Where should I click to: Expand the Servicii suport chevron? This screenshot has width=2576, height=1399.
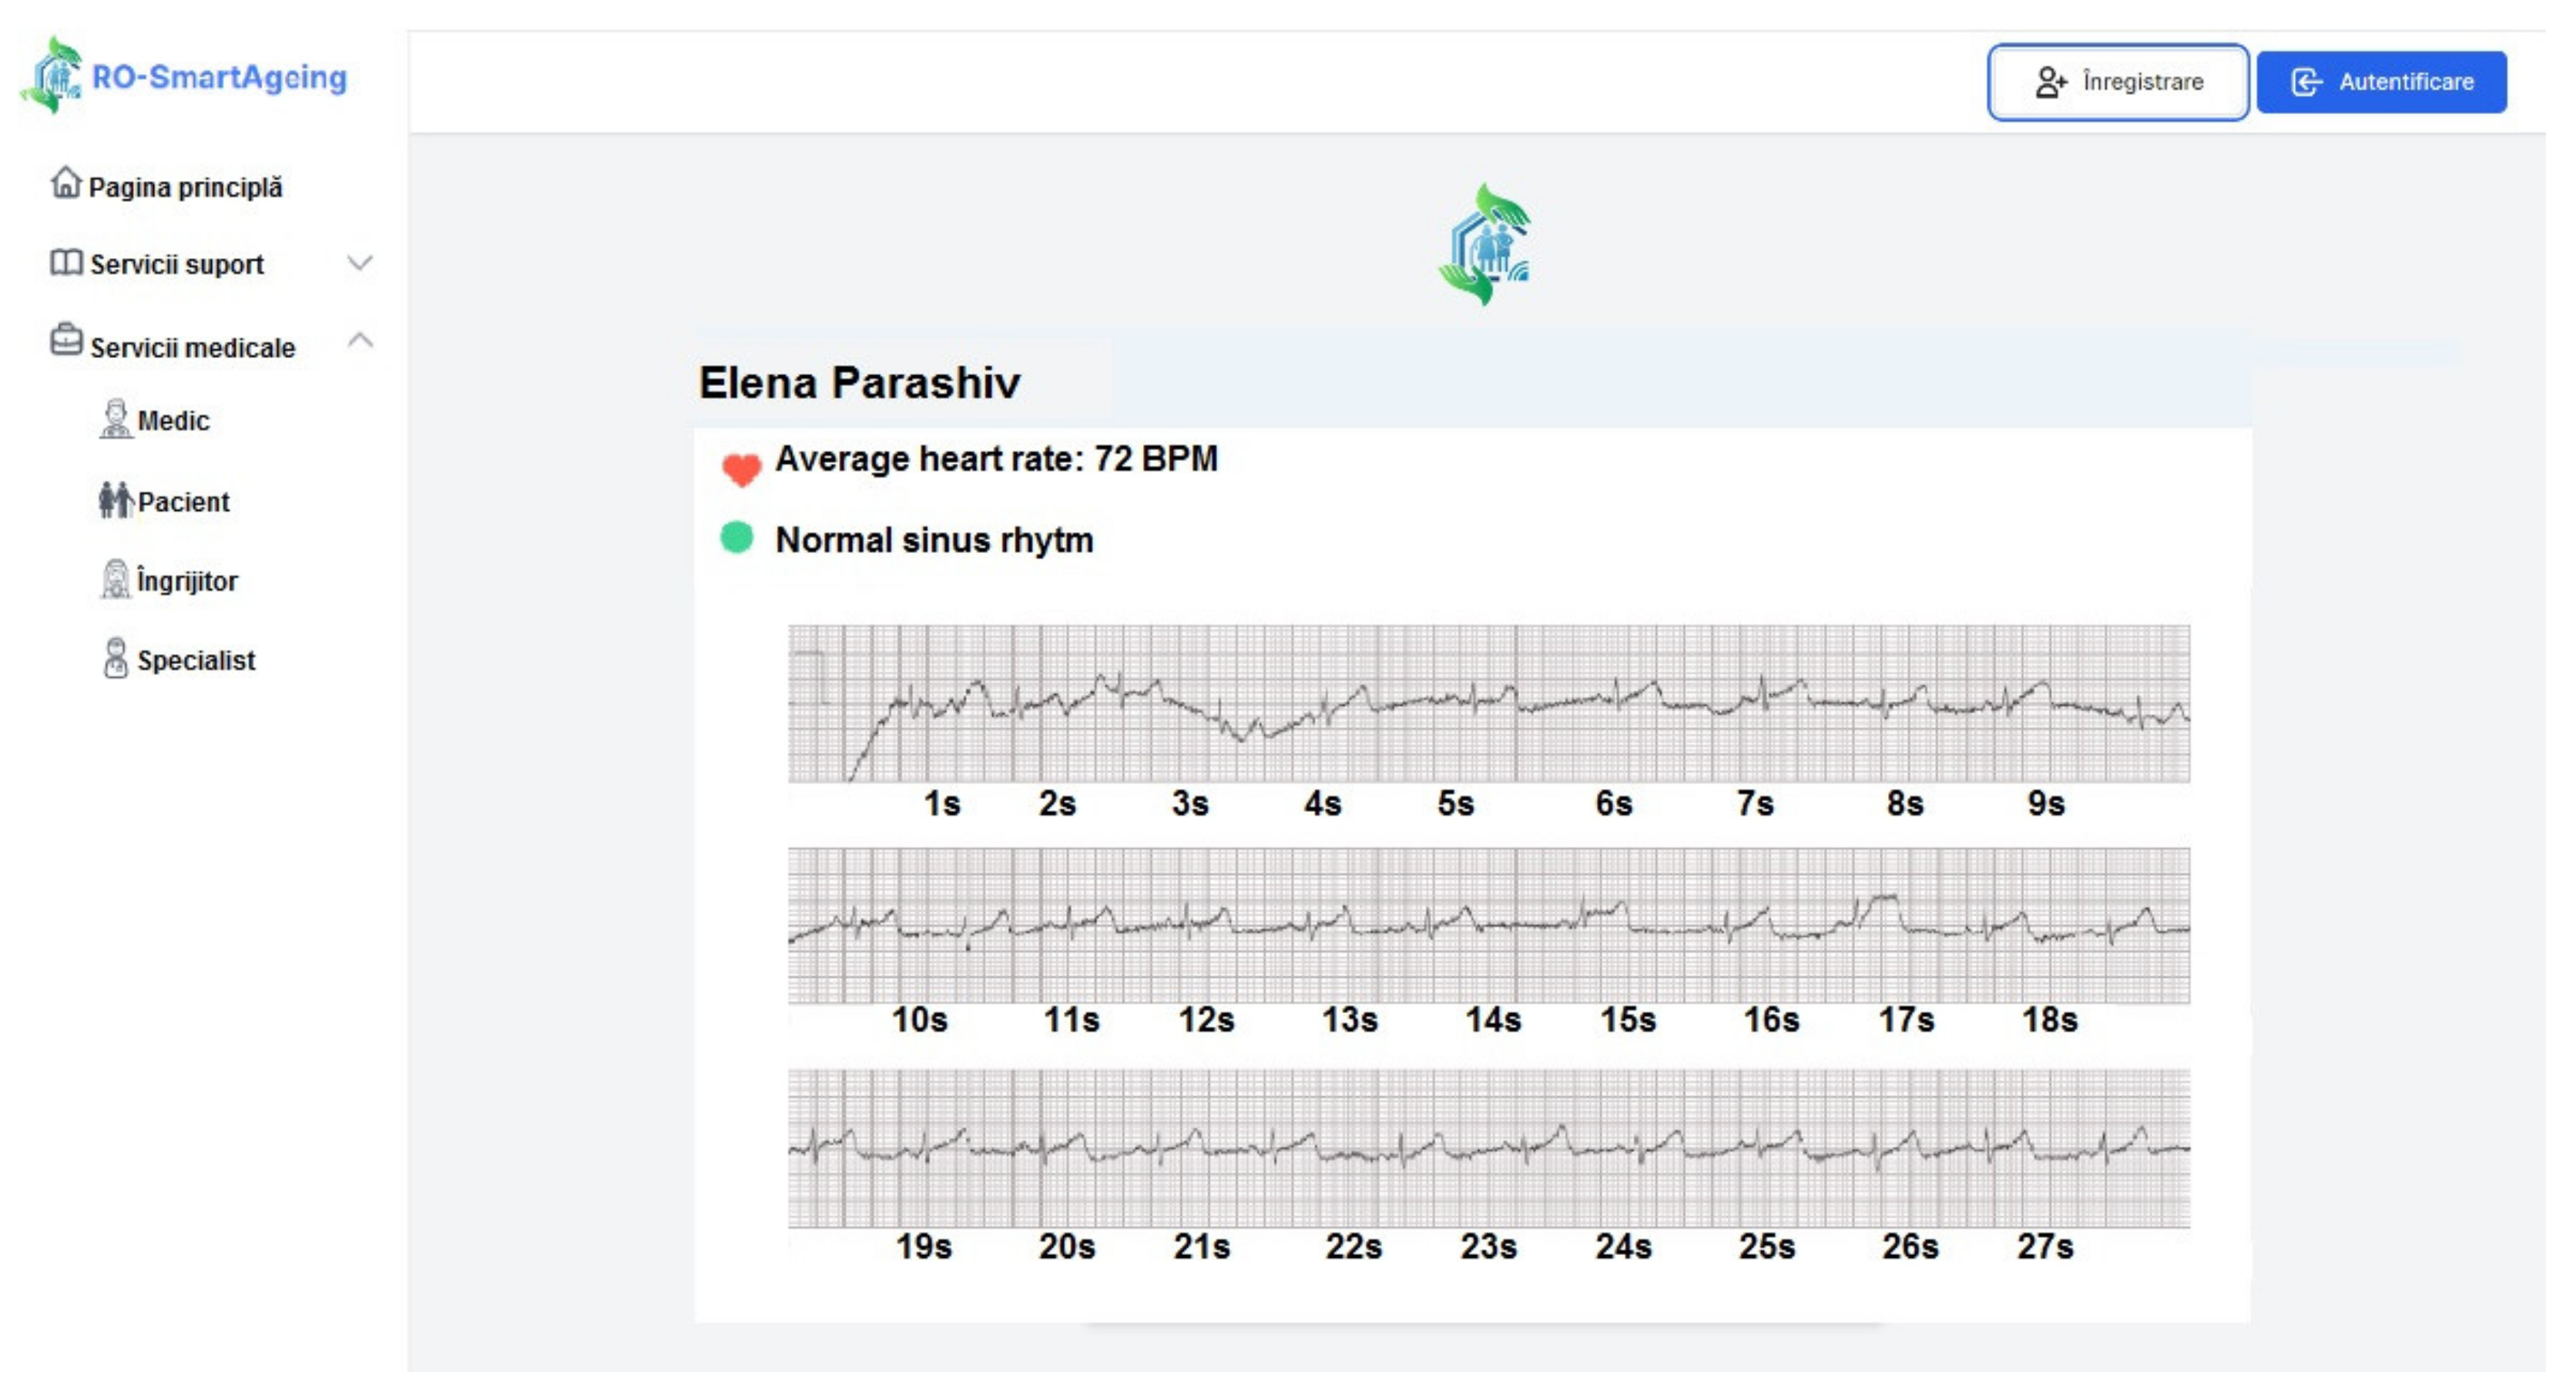[x=360, y=263]
